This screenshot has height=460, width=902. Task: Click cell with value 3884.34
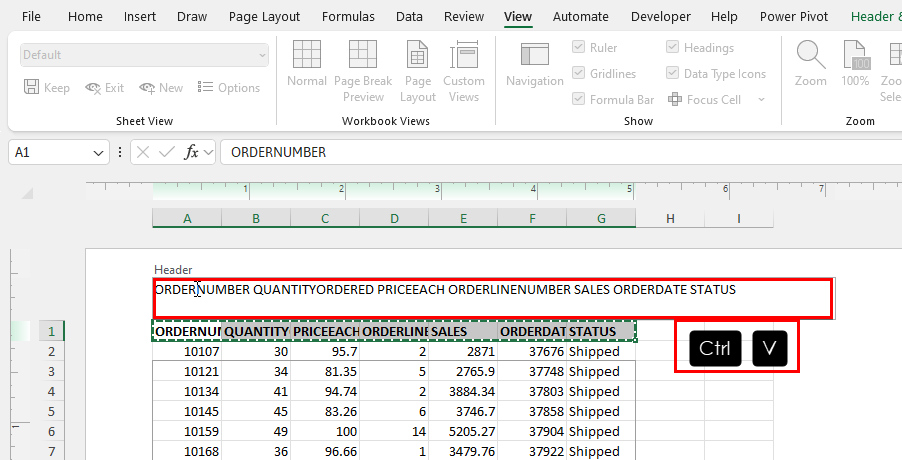point(463,392)
